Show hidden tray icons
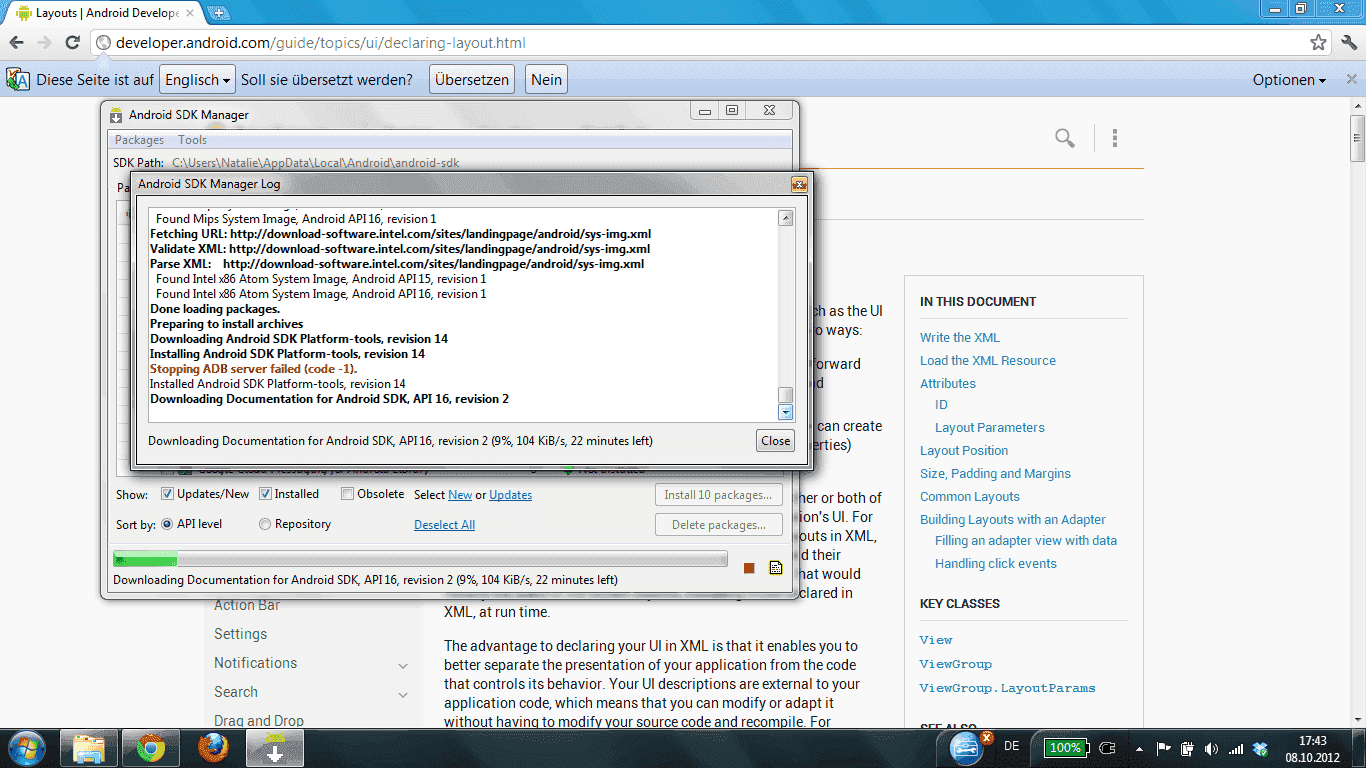The image size is (1366, 768). coord(1139,748)
